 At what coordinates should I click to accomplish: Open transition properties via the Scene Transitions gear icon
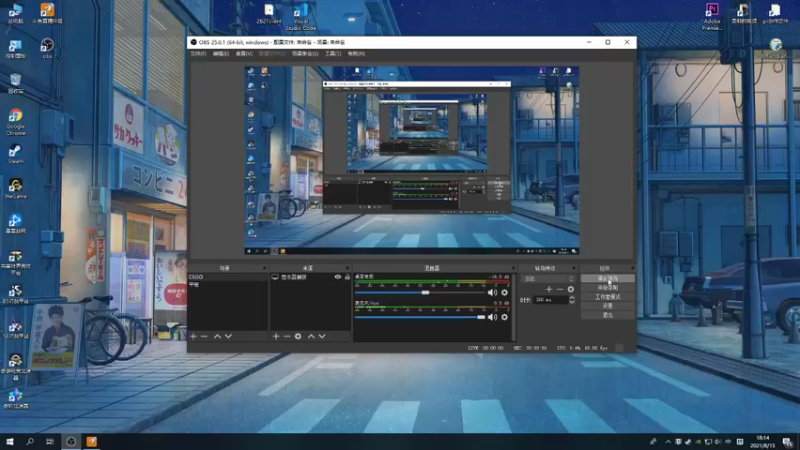(571, 289)
